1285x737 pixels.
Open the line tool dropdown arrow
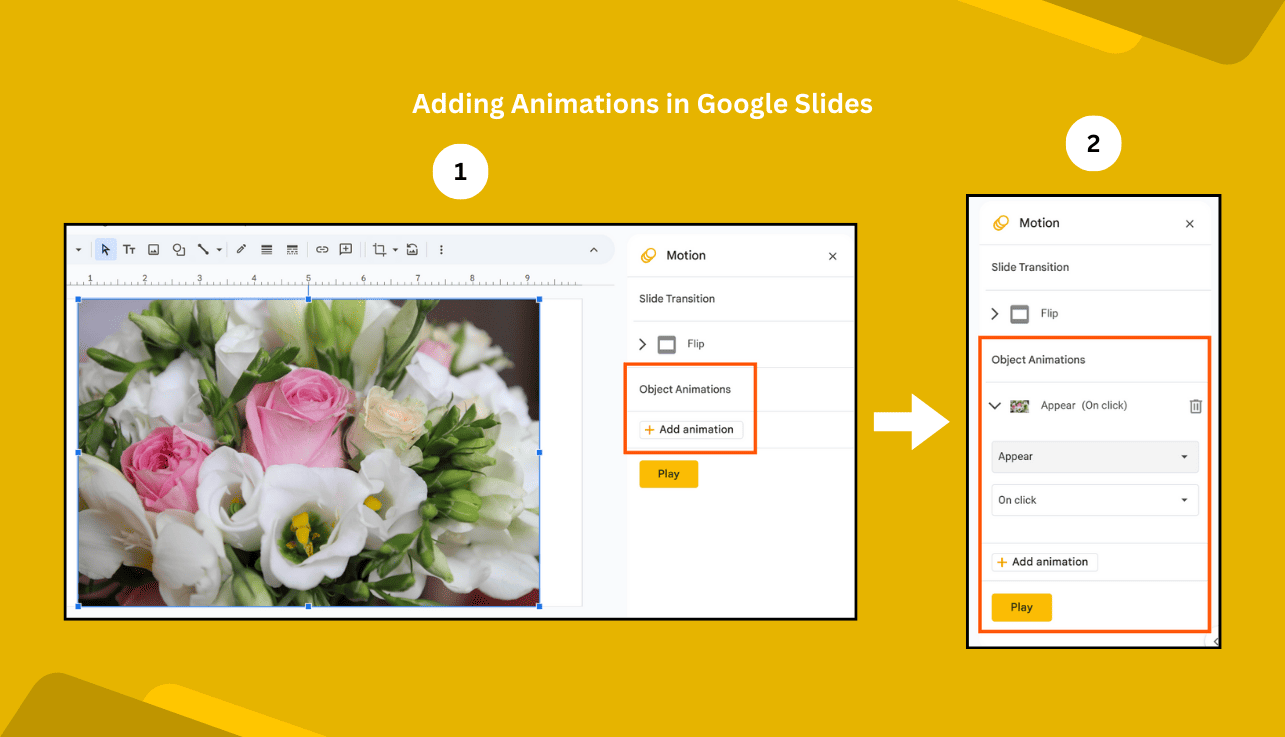218,249
